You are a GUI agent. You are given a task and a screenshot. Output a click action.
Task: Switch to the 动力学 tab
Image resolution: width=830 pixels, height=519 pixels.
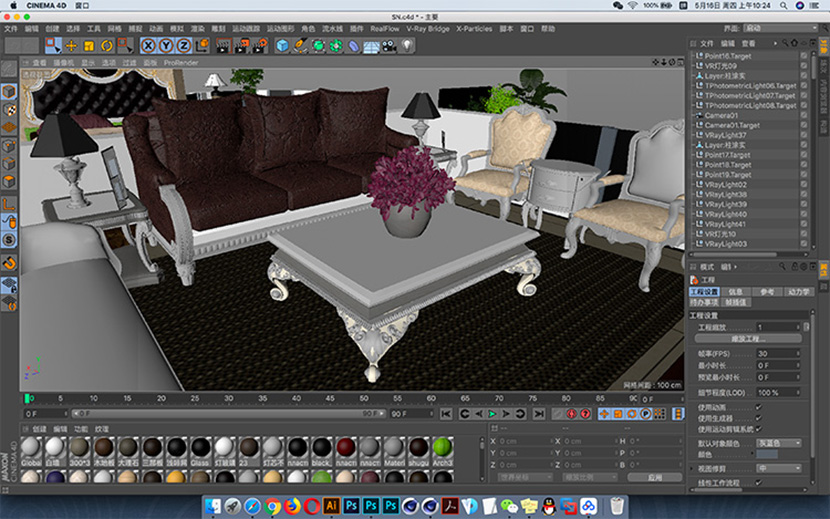800,291
